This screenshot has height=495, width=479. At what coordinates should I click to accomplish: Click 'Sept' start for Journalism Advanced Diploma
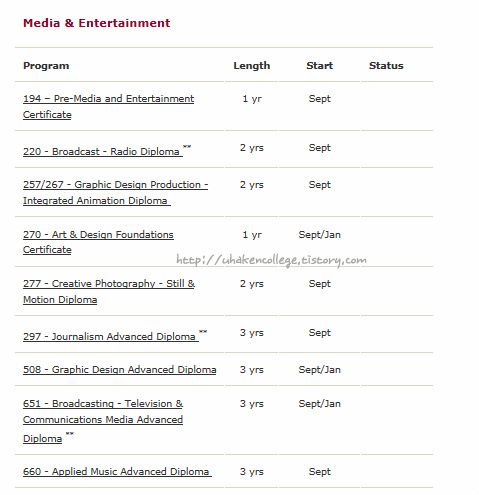319,333
